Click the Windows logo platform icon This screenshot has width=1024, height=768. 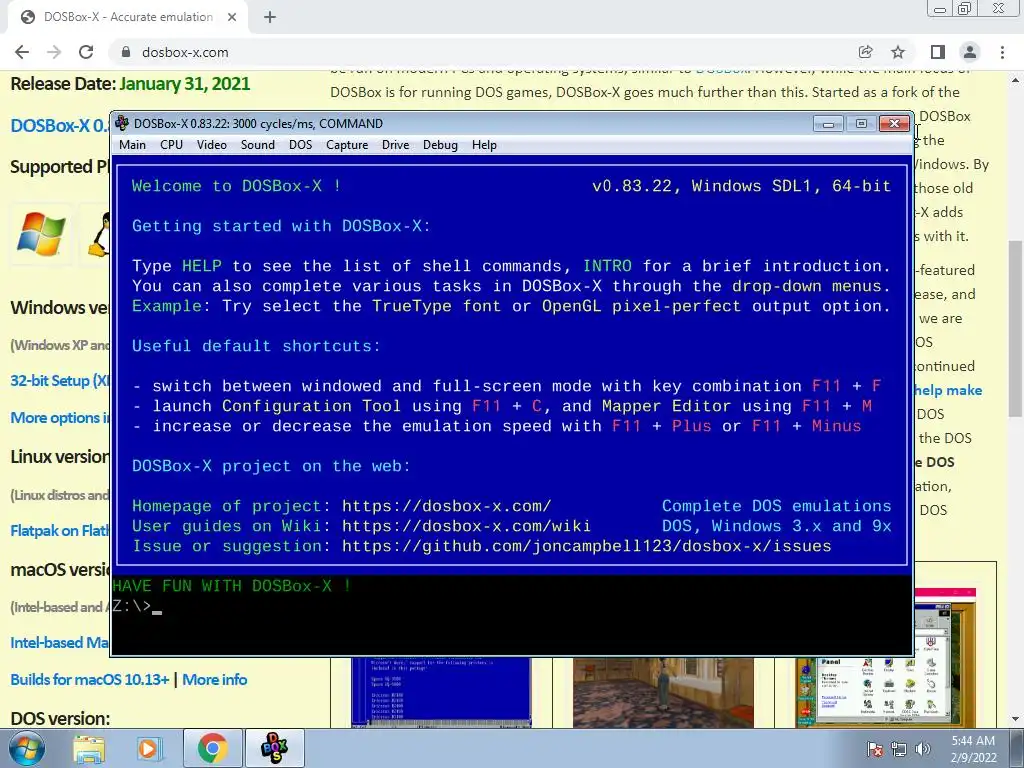tap(41, 234)
